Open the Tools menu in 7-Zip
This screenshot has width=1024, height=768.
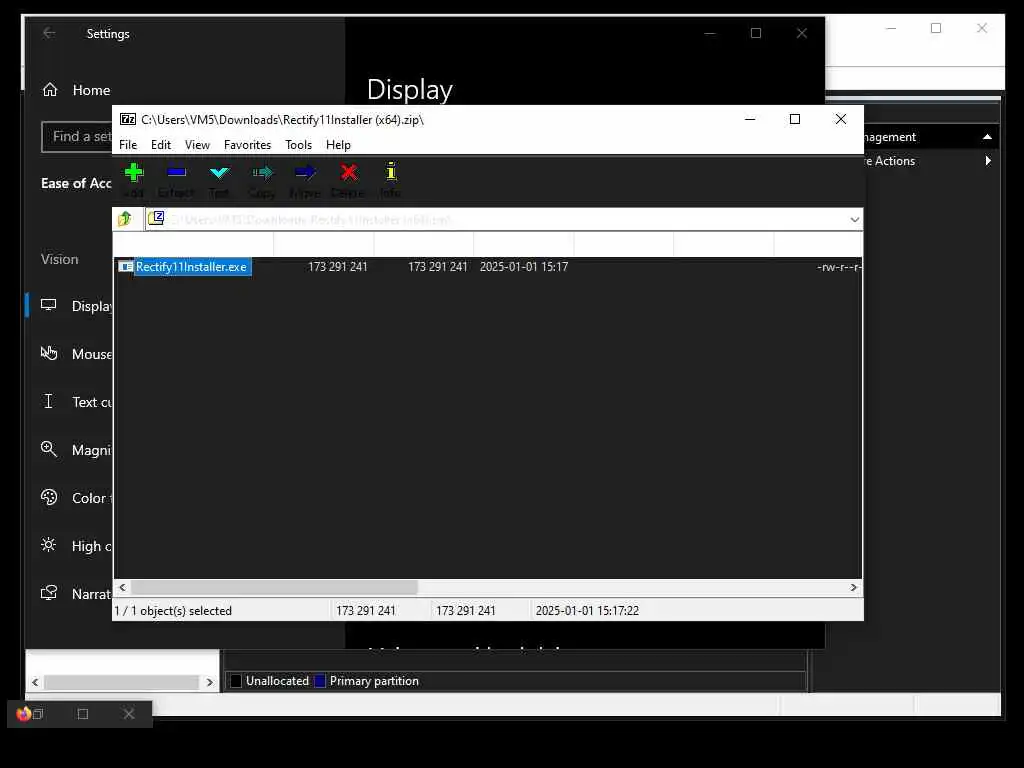(298, 145)
